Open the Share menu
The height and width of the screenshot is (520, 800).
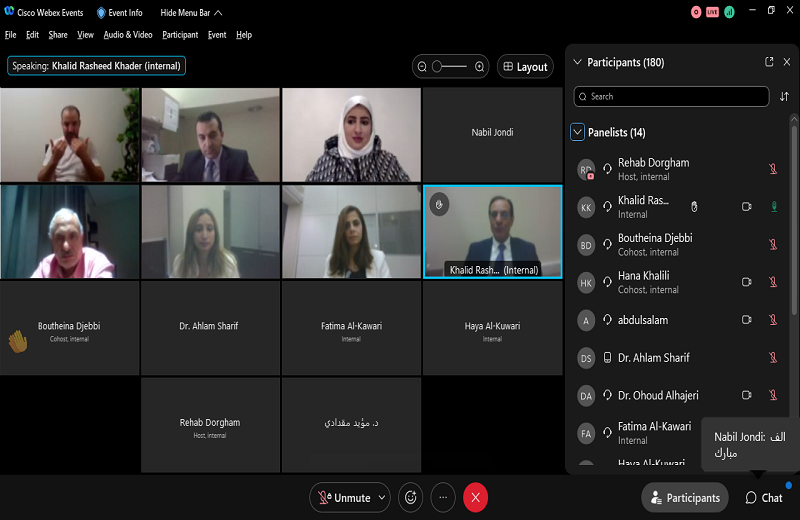(57, 35)
